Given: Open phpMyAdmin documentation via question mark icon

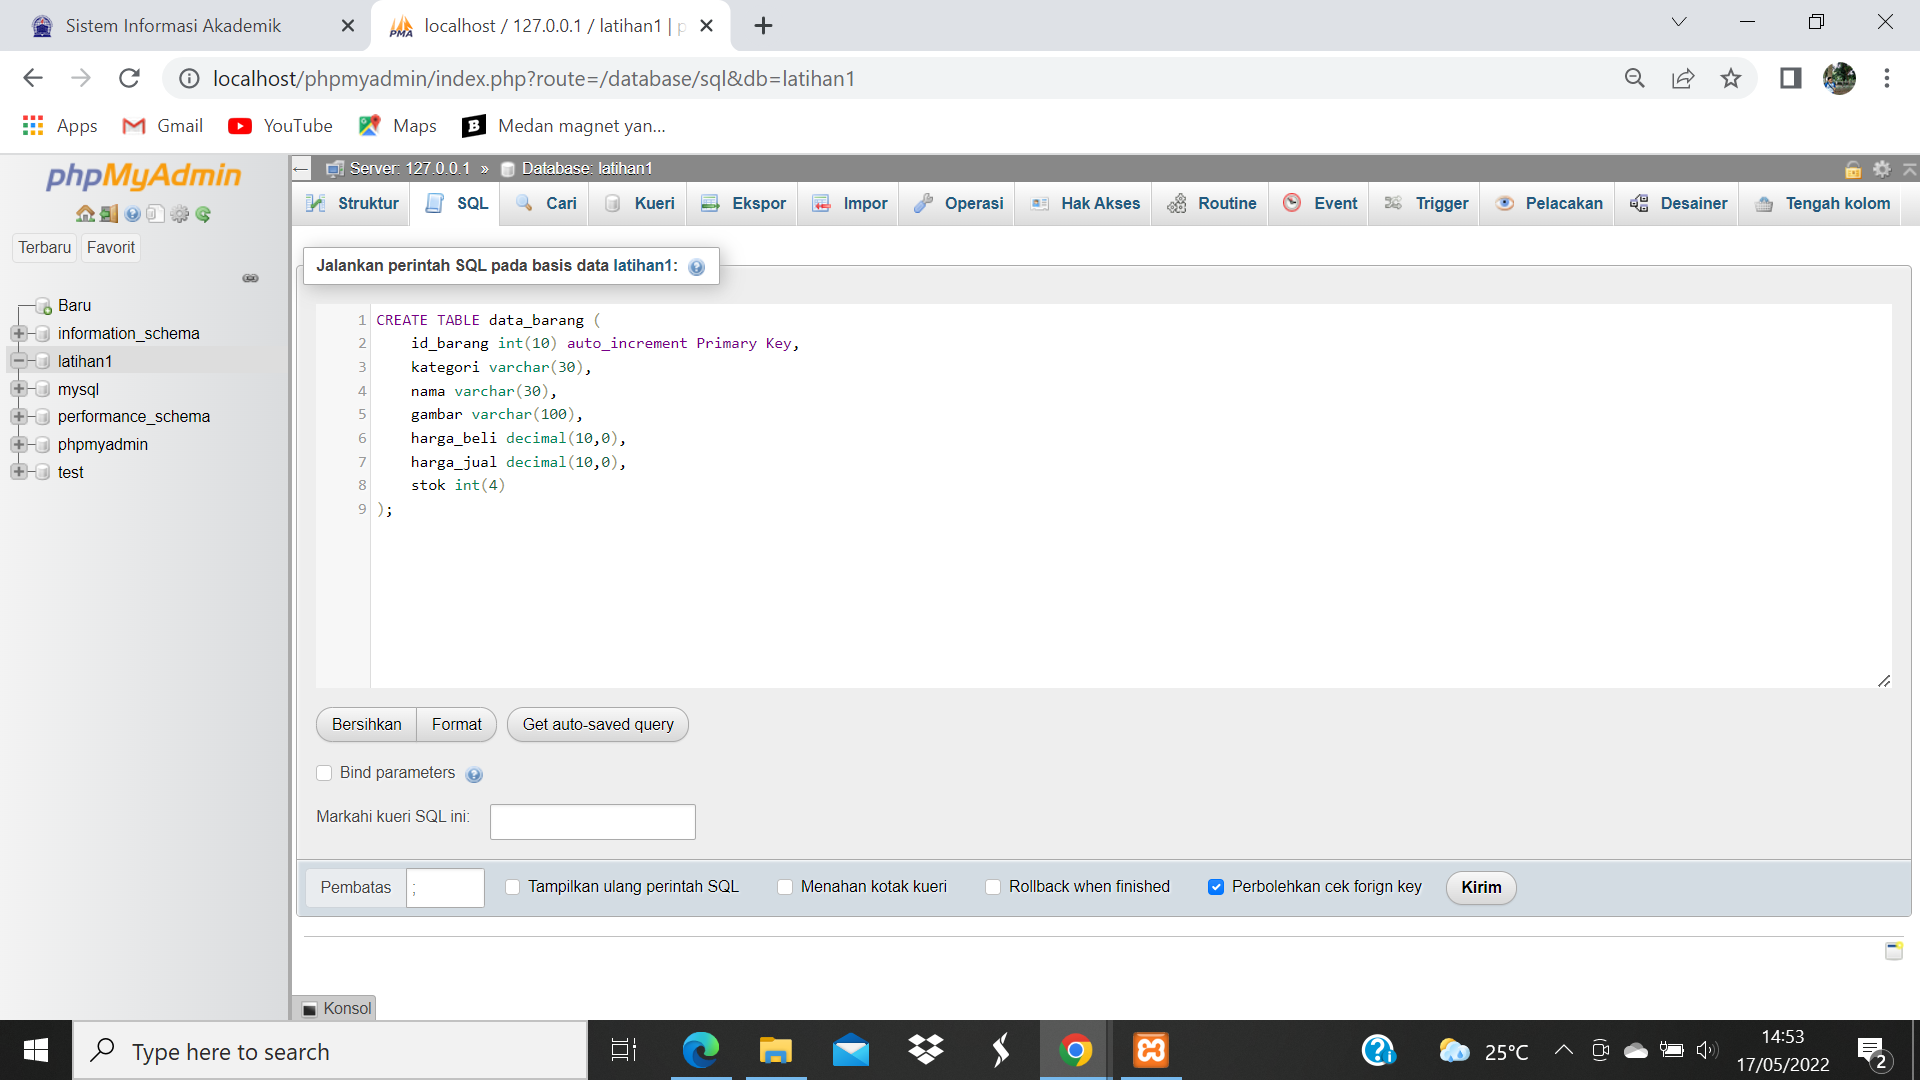Looking at the screenshot, I should 132,214.
